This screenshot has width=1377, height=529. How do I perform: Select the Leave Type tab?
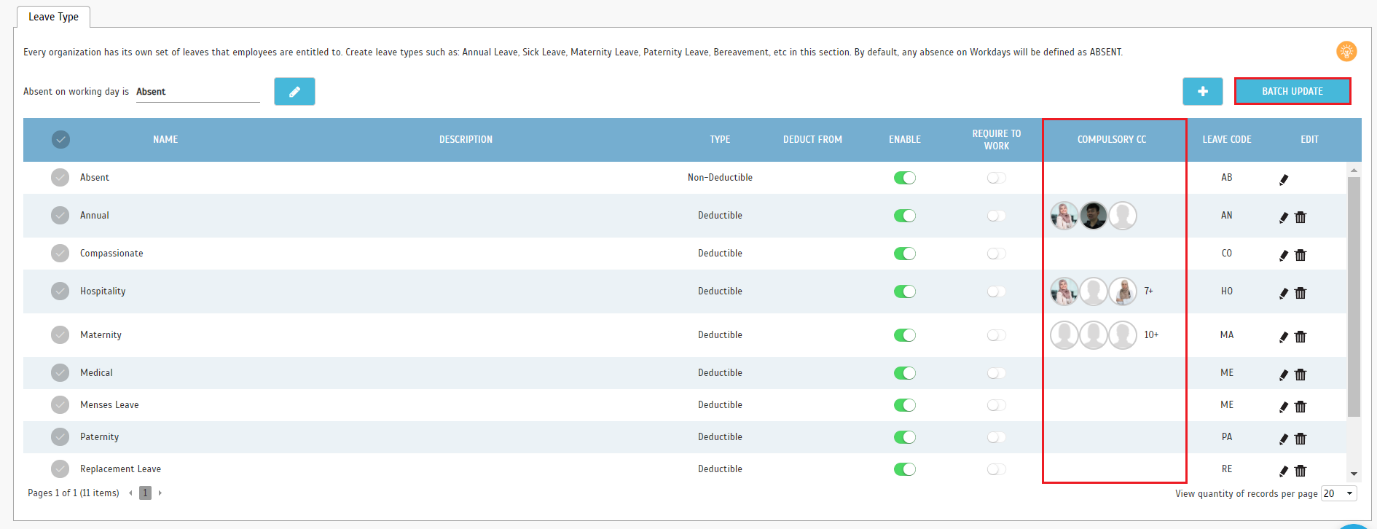[54, 17]
